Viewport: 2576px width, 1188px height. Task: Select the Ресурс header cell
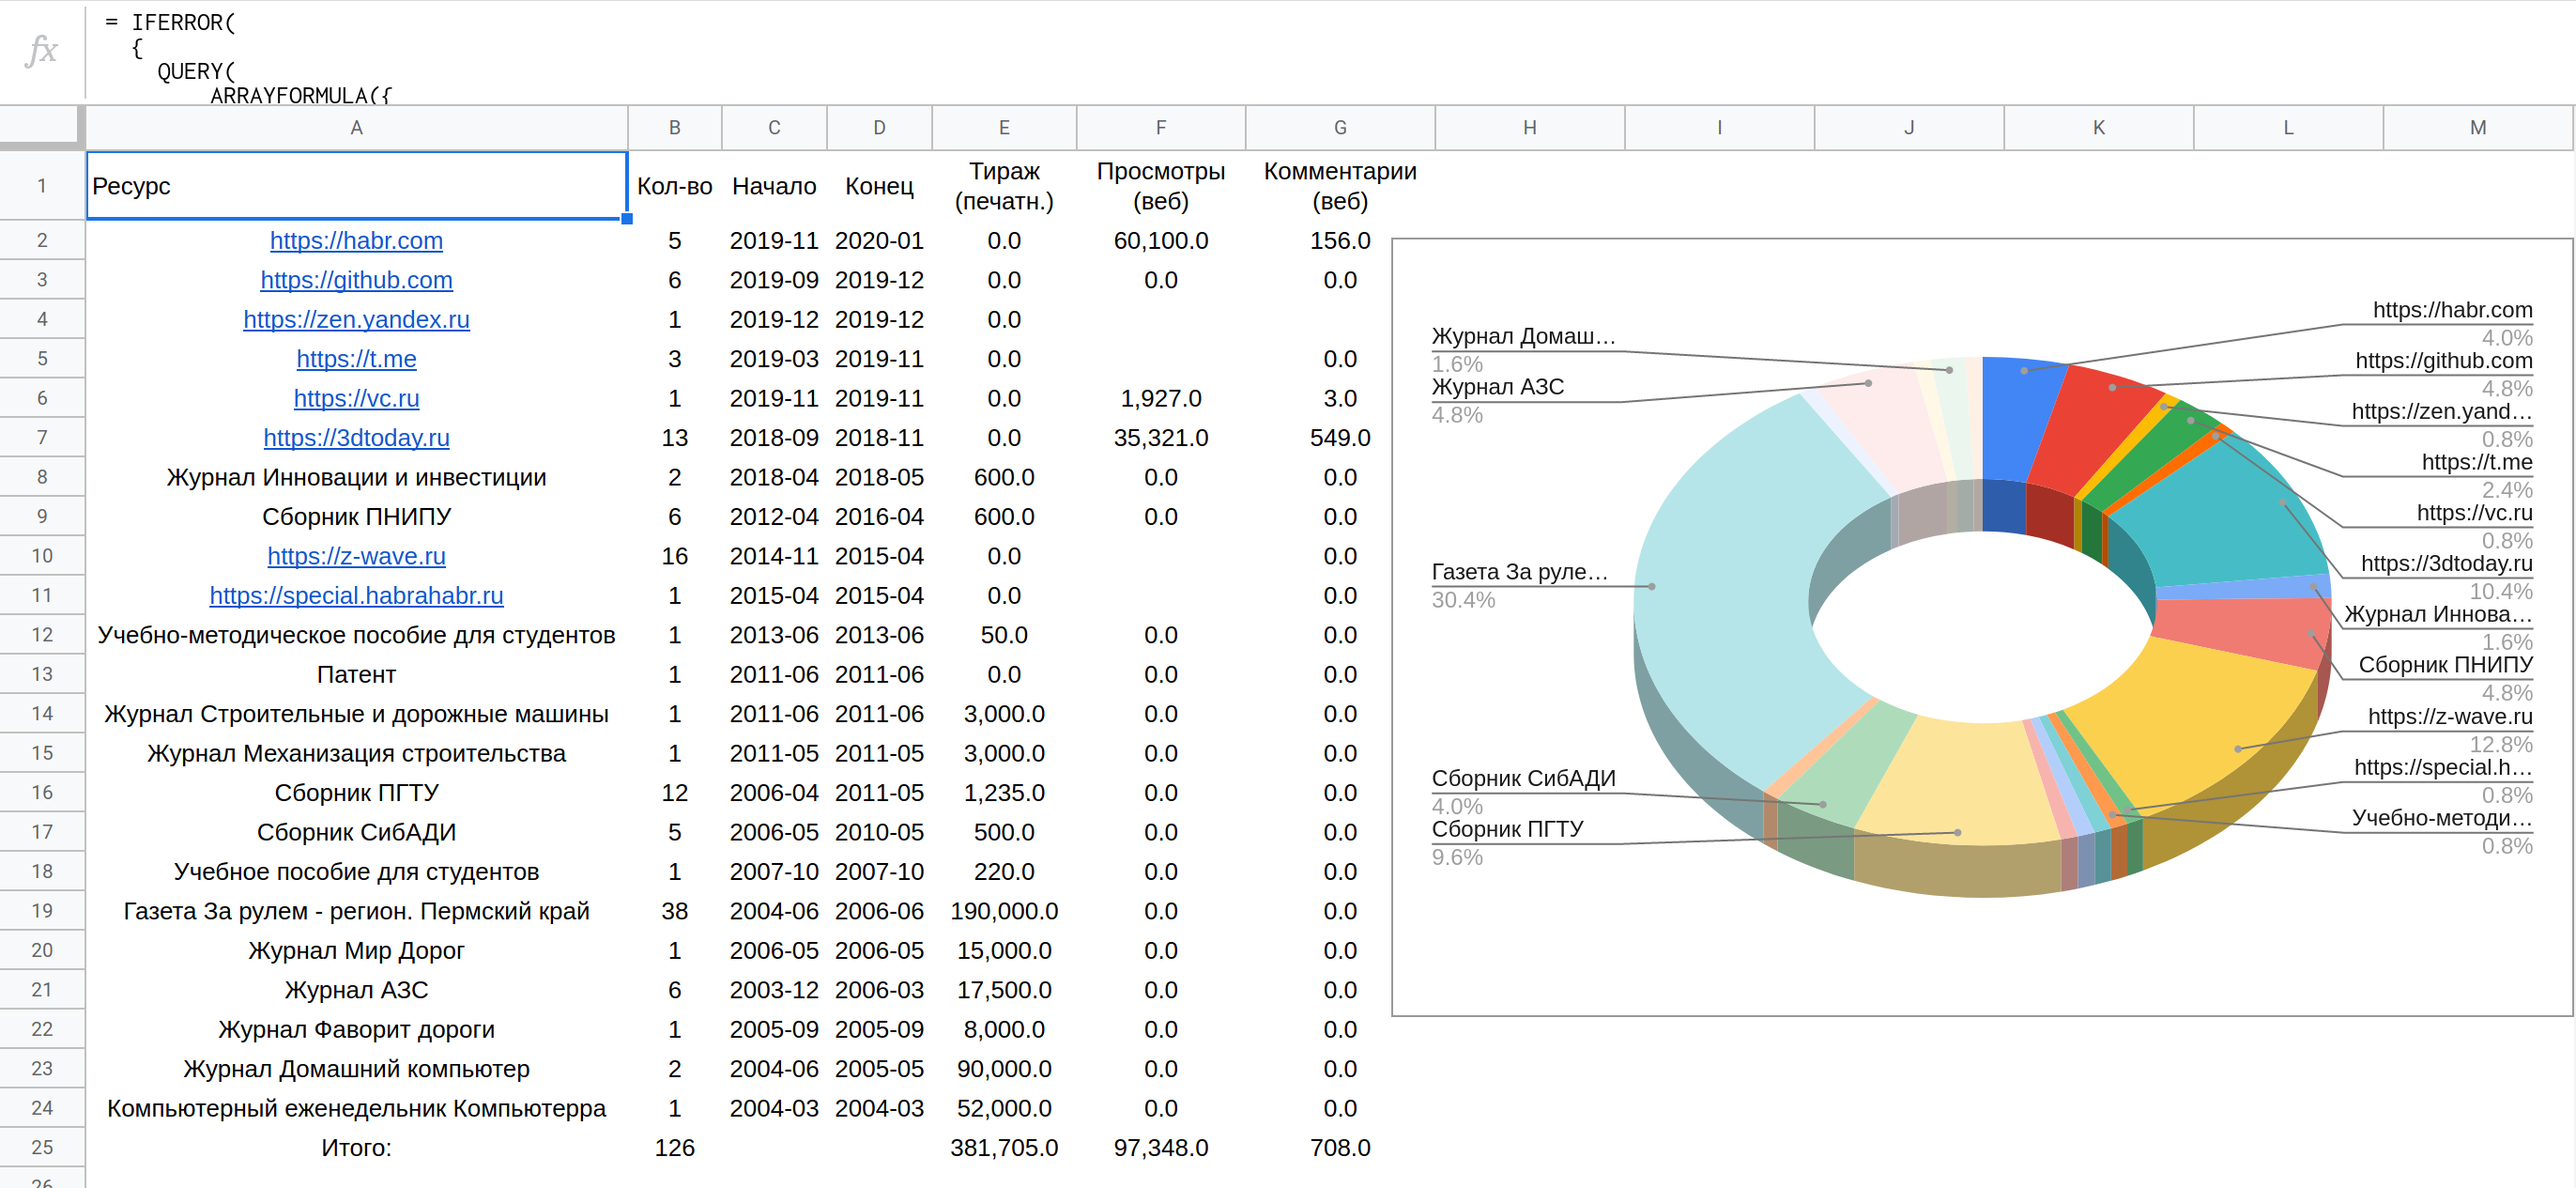click(x=356, y=186)
